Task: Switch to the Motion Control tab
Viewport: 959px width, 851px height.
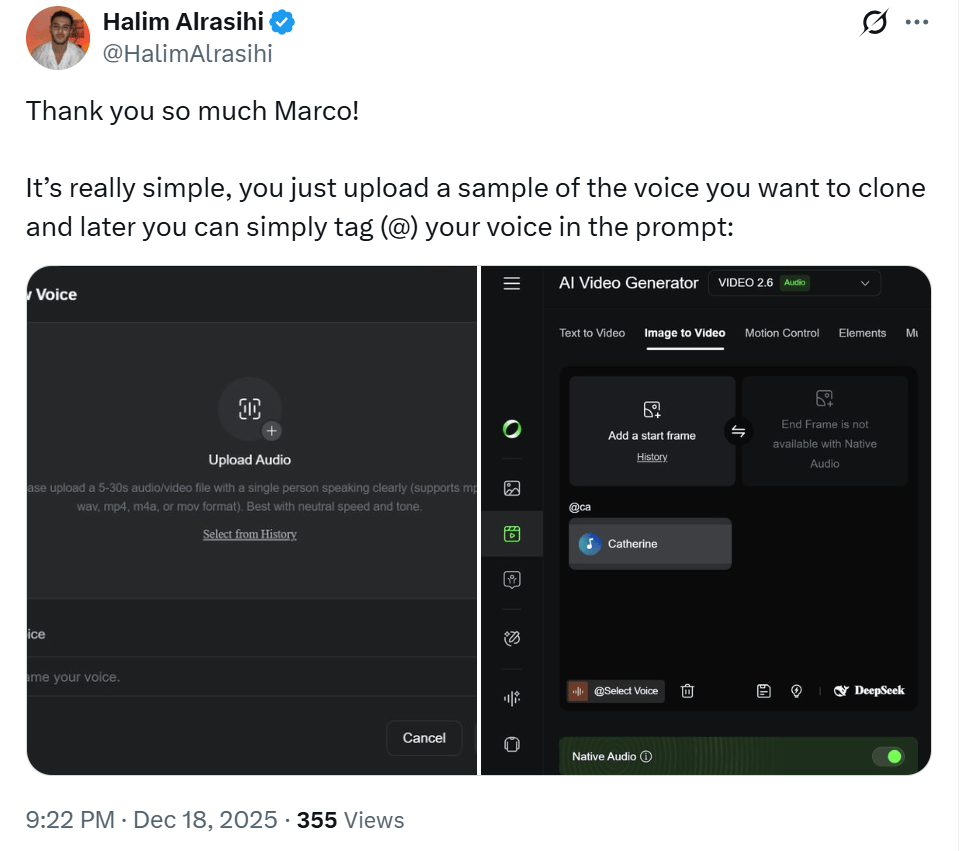Action: pos(782,333)
